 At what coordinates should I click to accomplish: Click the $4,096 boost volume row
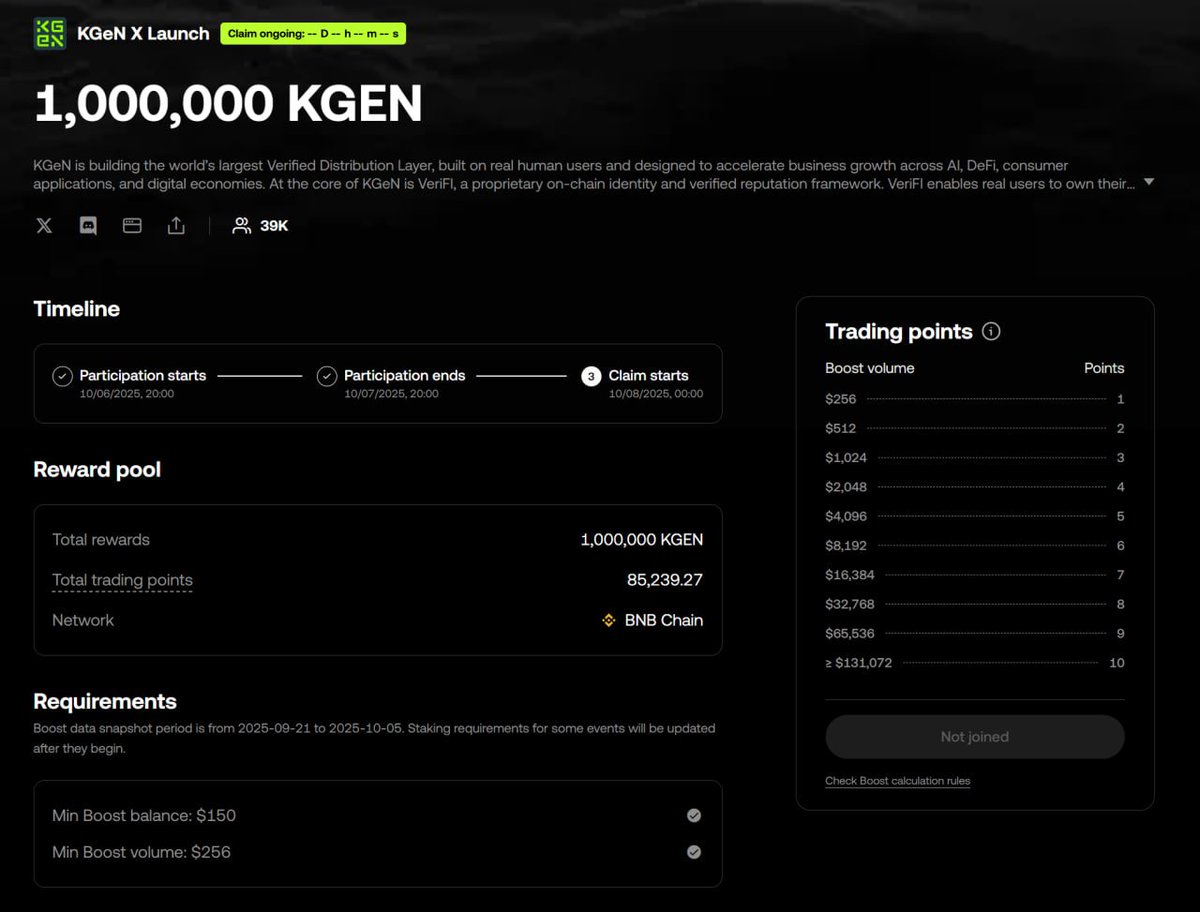[975, 516]
